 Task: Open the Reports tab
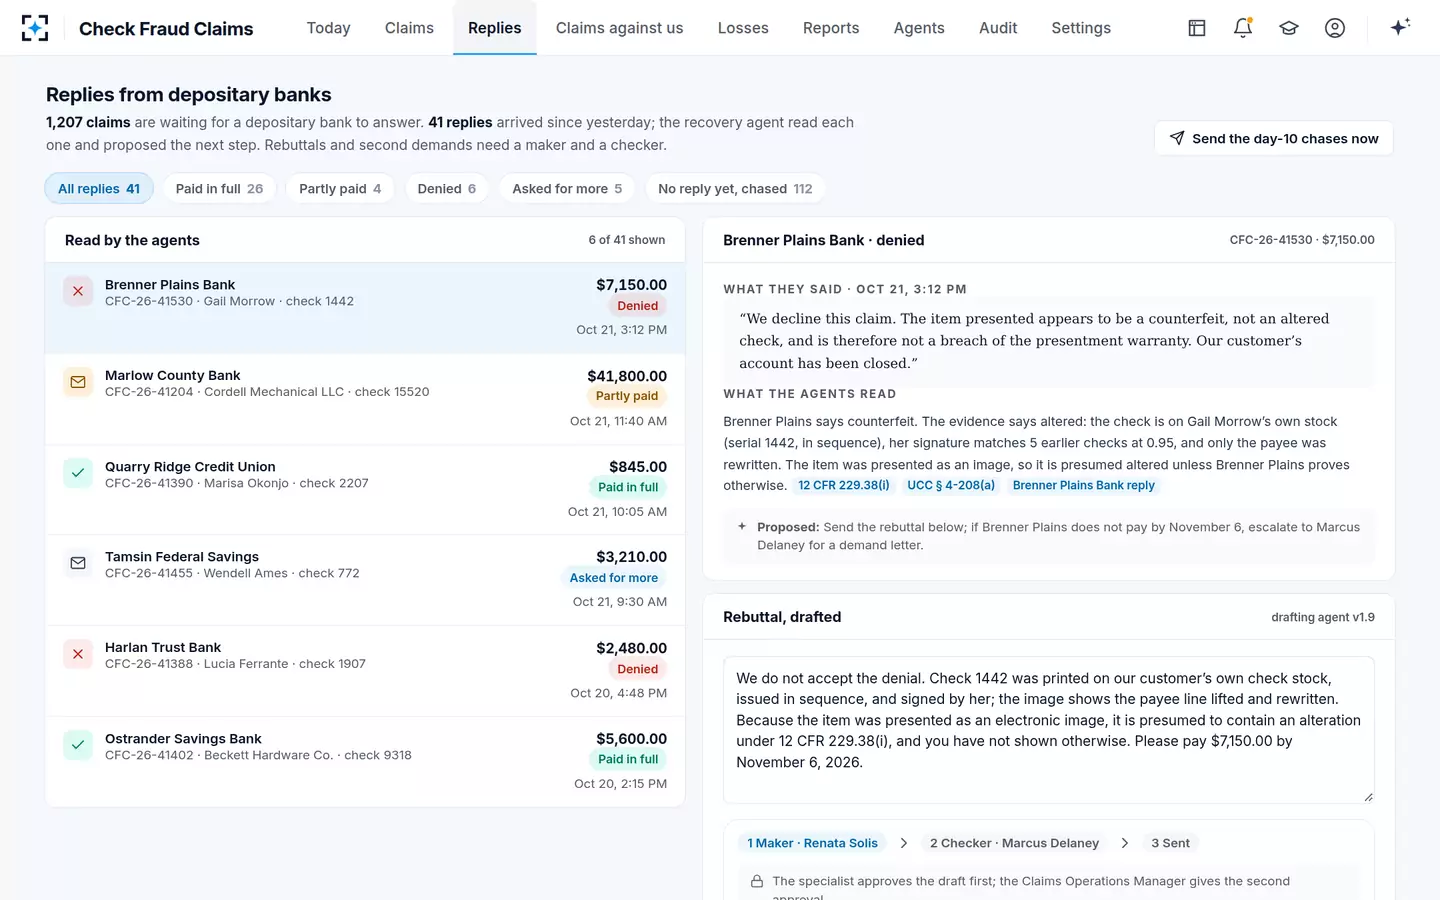831,28
